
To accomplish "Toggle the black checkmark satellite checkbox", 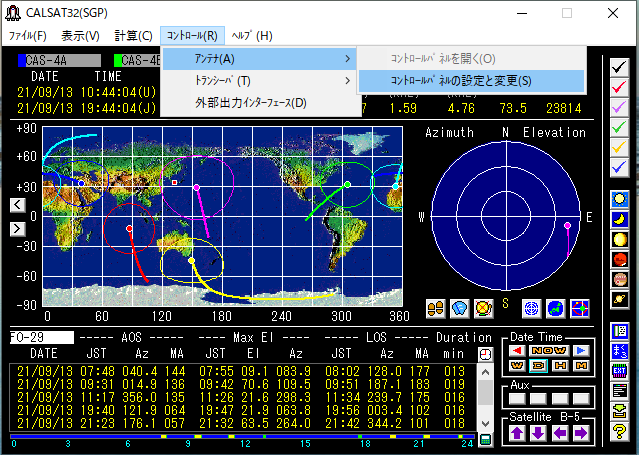I will 619,66.
